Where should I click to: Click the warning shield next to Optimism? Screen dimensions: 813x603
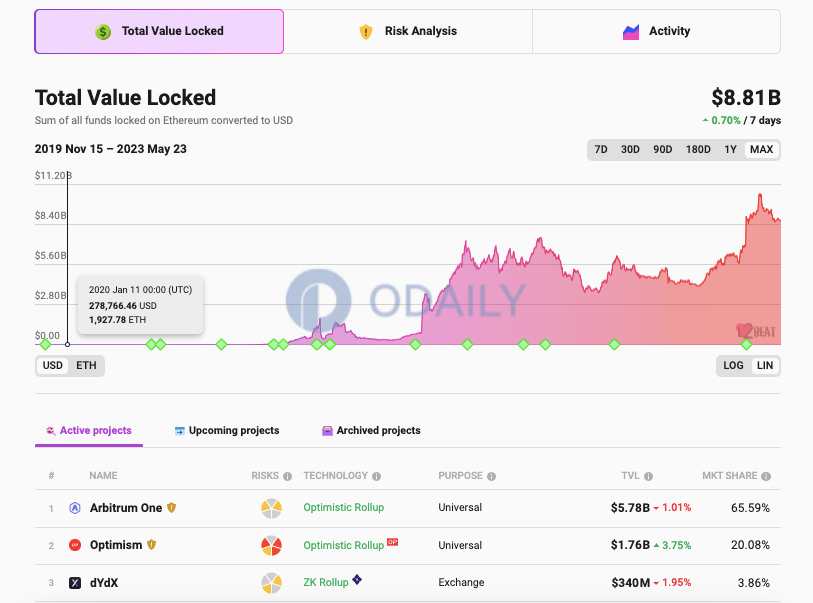151,544
